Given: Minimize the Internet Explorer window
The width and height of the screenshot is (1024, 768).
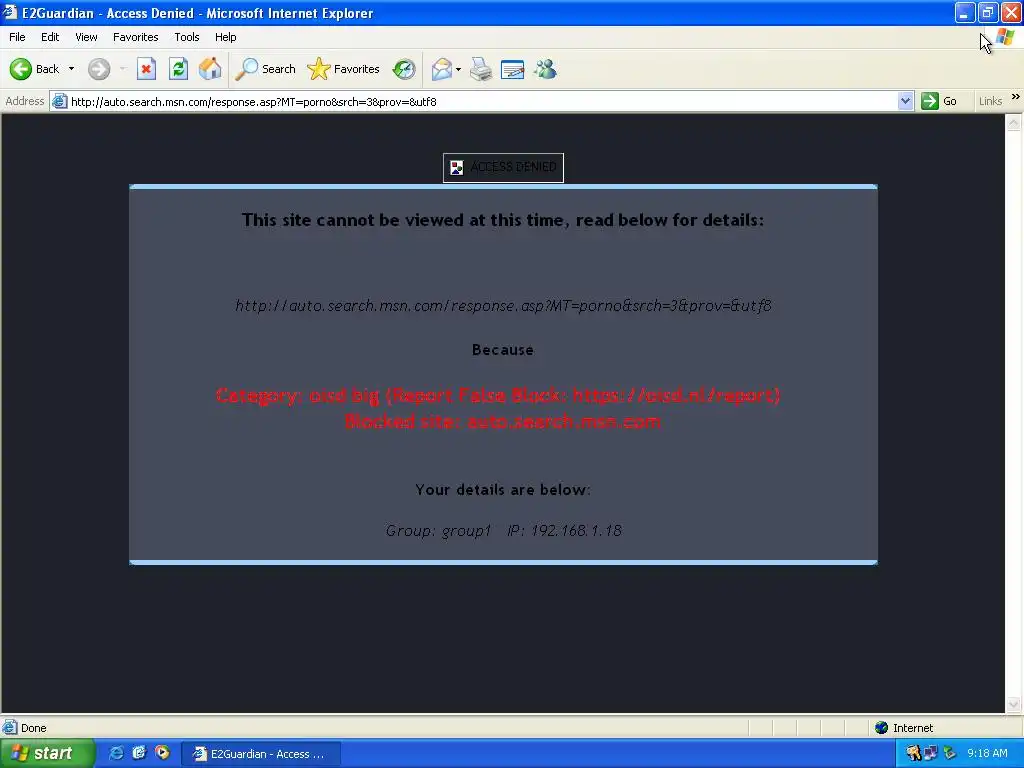Looking at the screenshot, I should (x=965, y=12).
